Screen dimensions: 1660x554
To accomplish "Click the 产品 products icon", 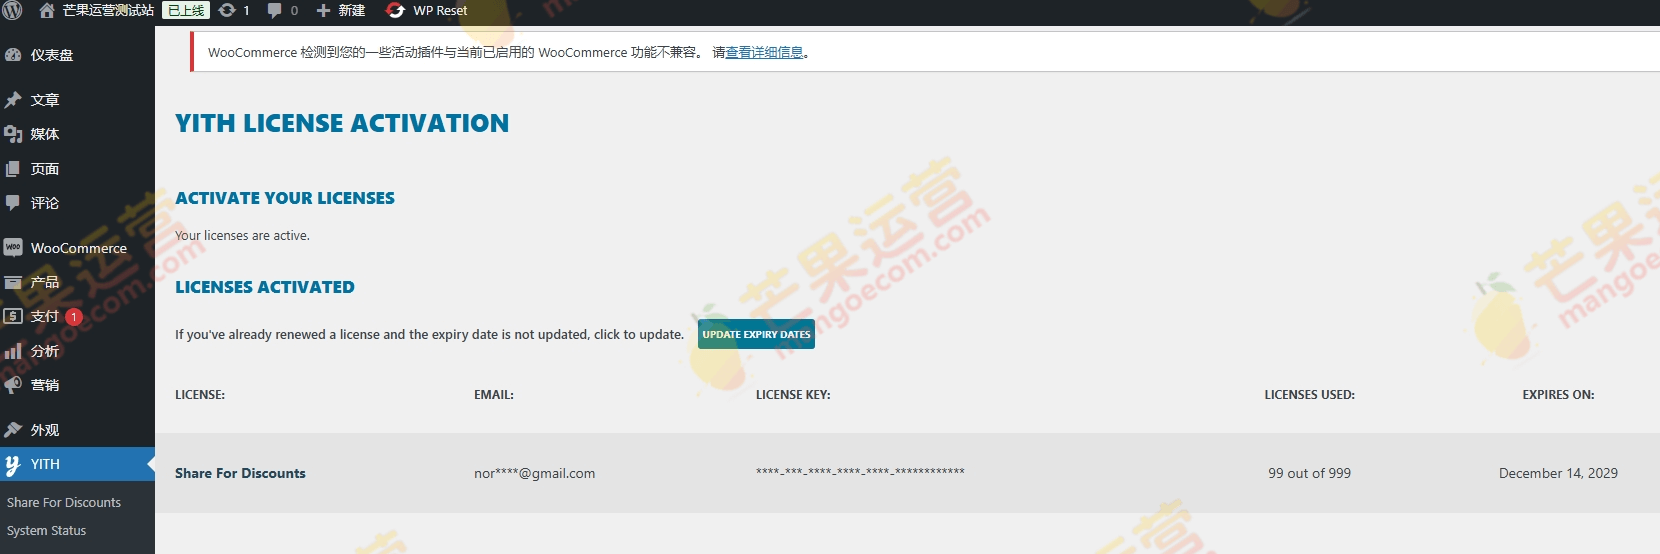I will coord(13,282).
